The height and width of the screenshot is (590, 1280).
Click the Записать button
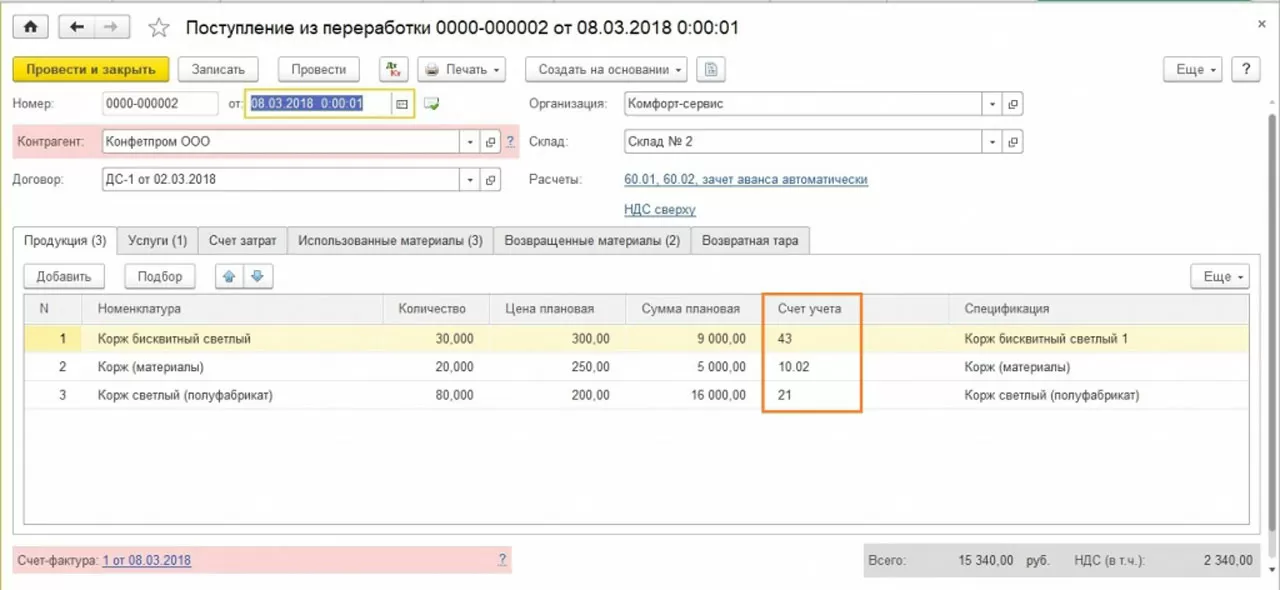pos(218,70)
